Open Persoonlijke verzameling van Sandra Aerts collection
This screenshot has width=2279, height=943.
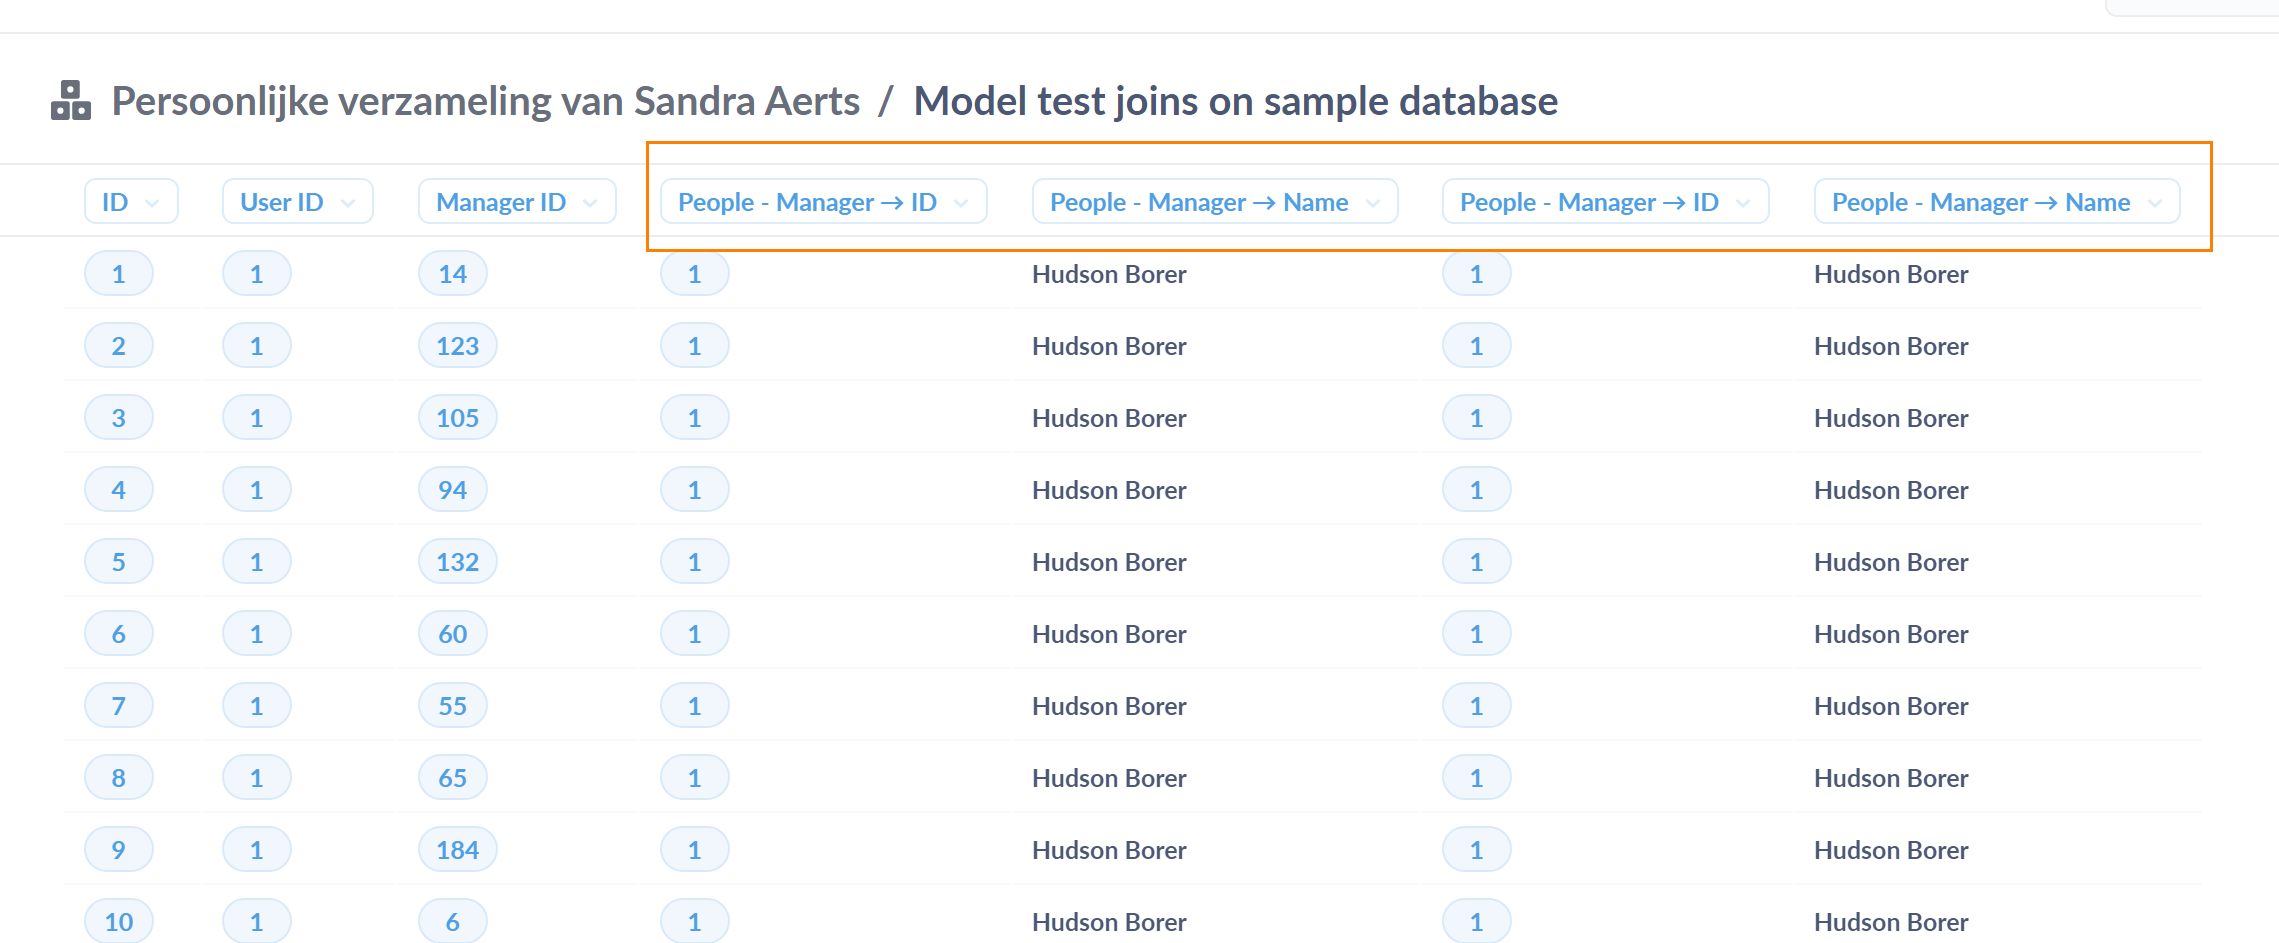[x=485, y=101]
